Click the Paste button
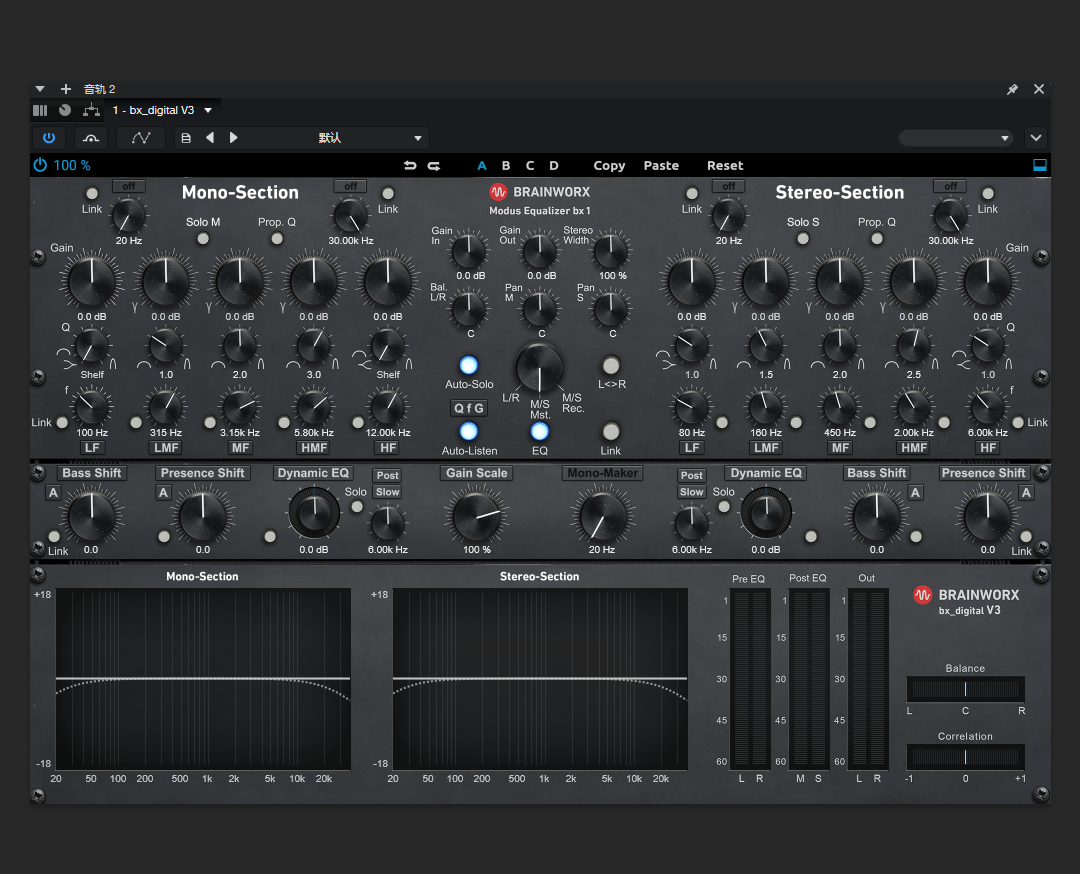The image size is (1080, 874). pos(661,165)
